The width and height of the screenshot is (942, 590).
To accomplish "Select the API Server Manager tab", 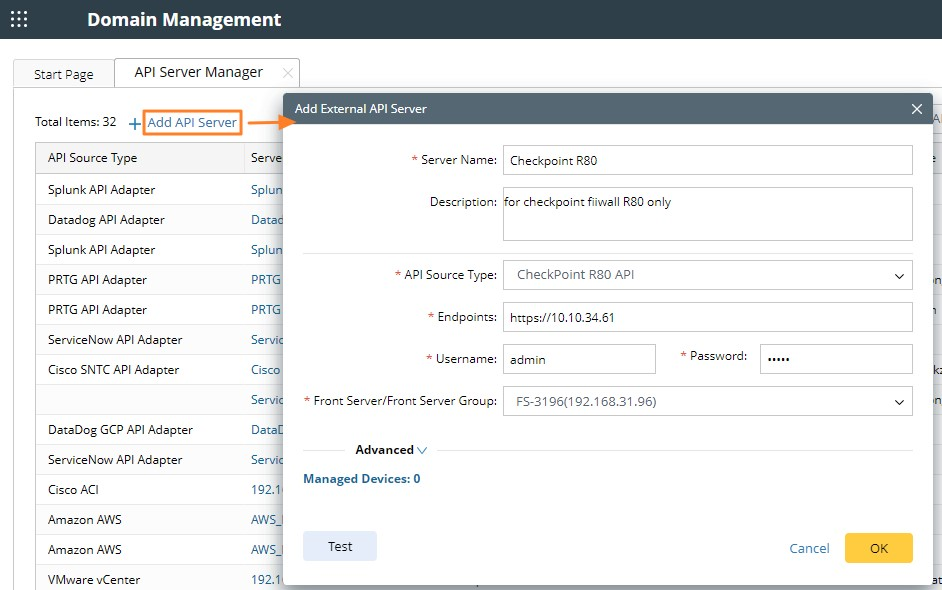I will click(x=198, y=72).
